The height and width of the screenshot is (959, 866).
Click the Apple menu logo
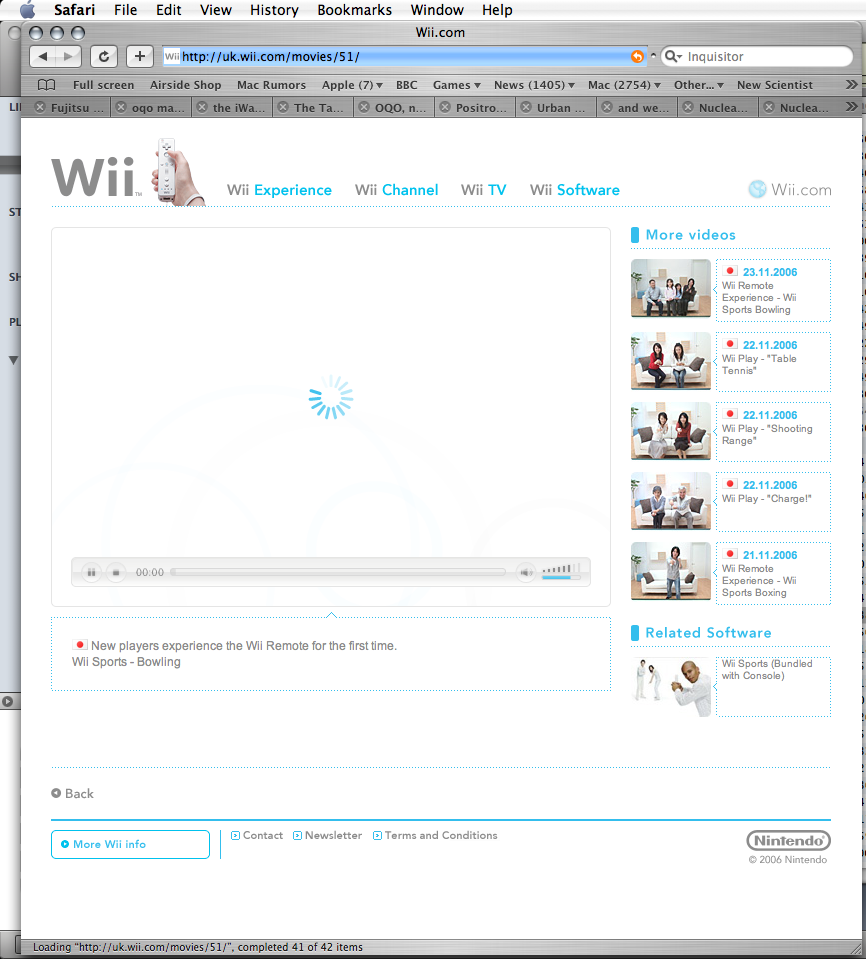click(x=28, y=10)
